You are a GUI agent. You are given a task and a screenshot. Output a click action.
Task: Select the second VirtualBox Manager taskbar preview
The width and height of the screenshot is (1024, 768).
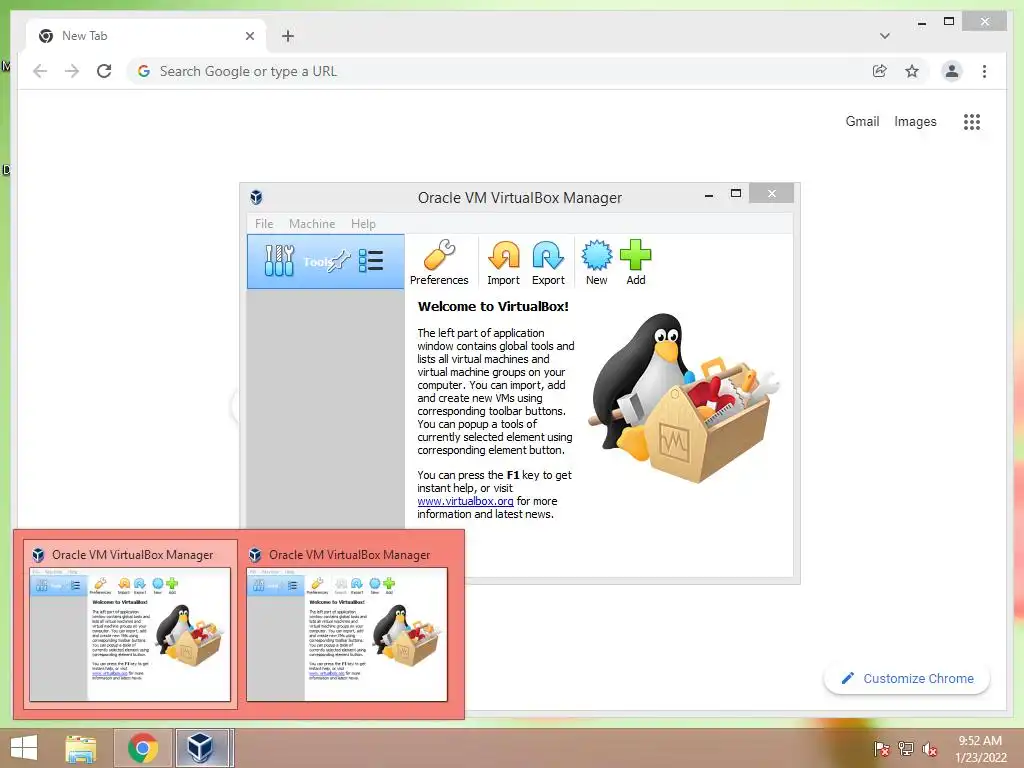point(347,624)
